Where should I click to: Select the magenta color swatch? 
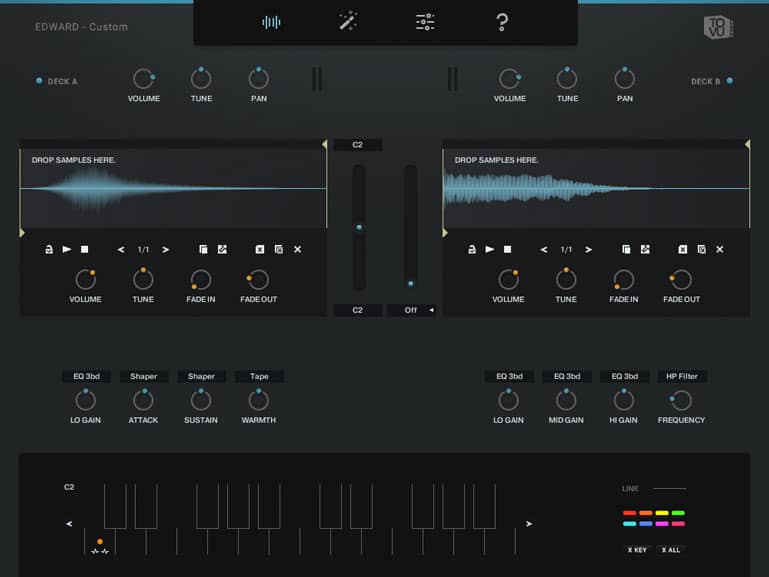[x=662, y=524]
